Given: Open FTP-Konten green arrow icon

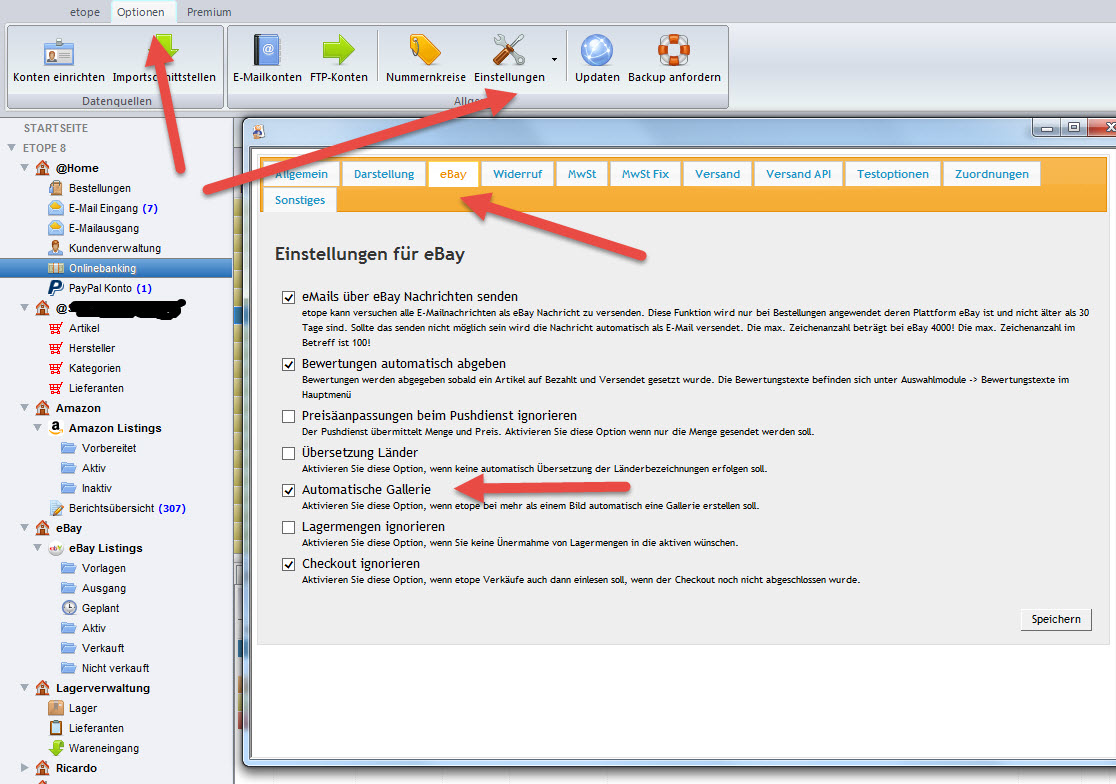Looking at the screenshot, I should pyautogui.click(x=338, y=51).
